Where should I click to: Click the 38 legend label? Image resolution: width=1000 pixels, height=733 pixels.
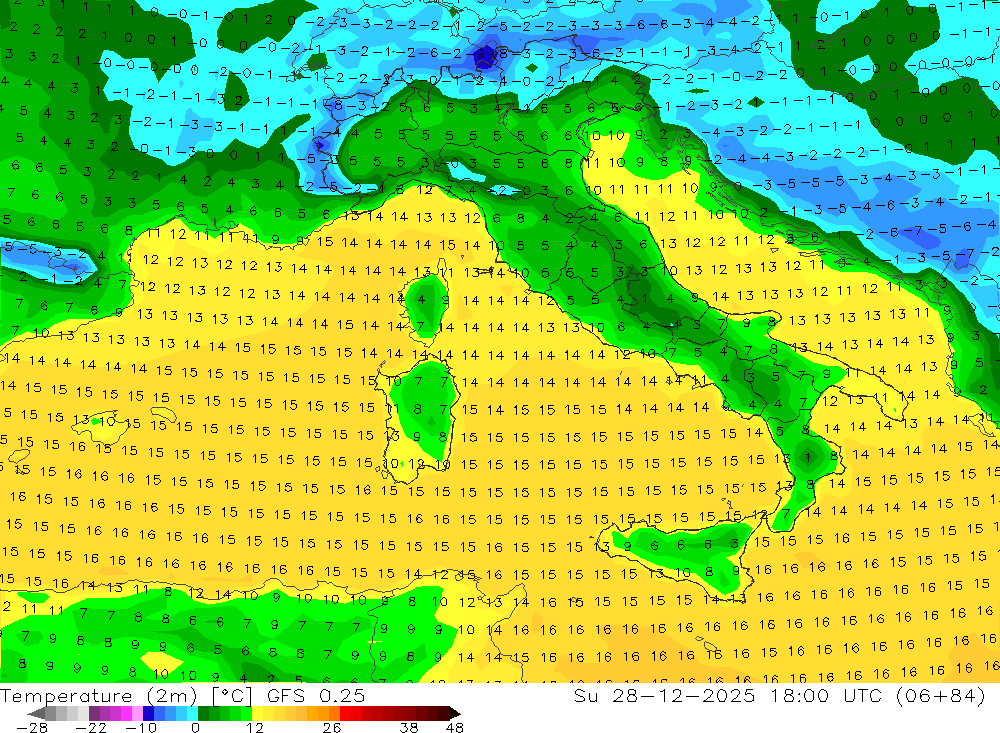pos(409,727)
